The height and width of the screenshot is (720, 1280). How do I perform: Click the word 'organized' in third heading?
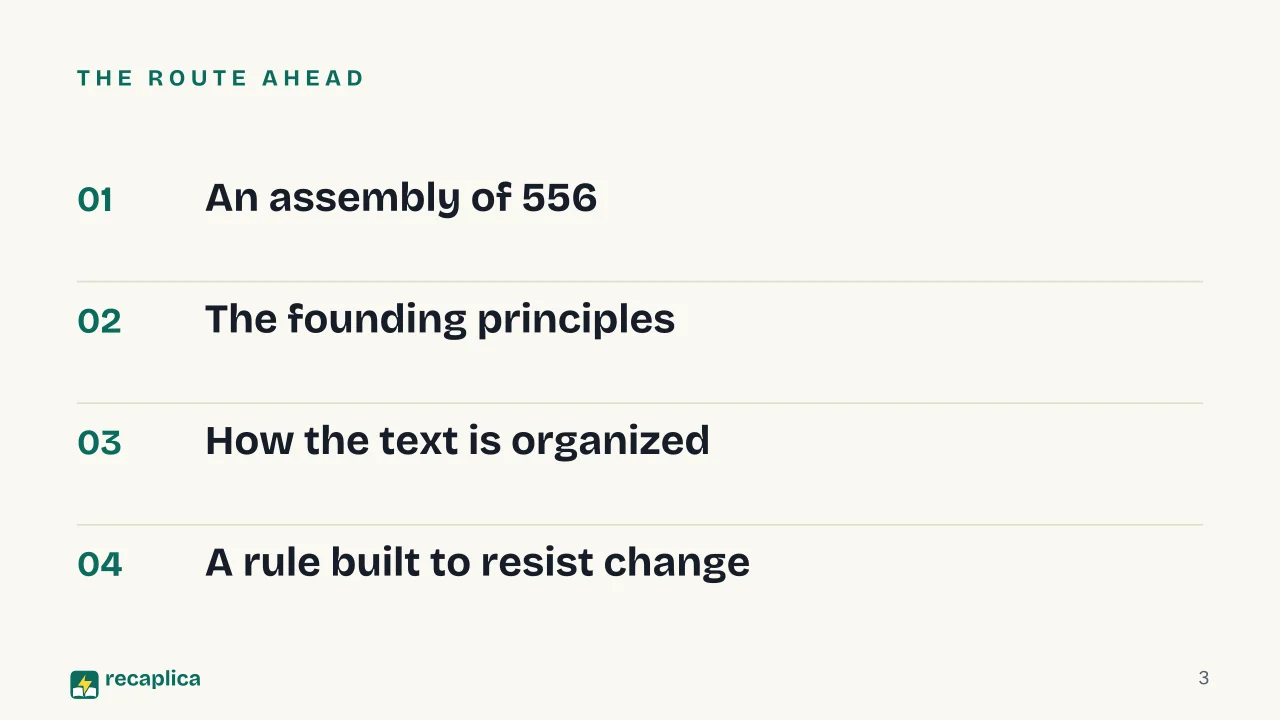(610, 443)
